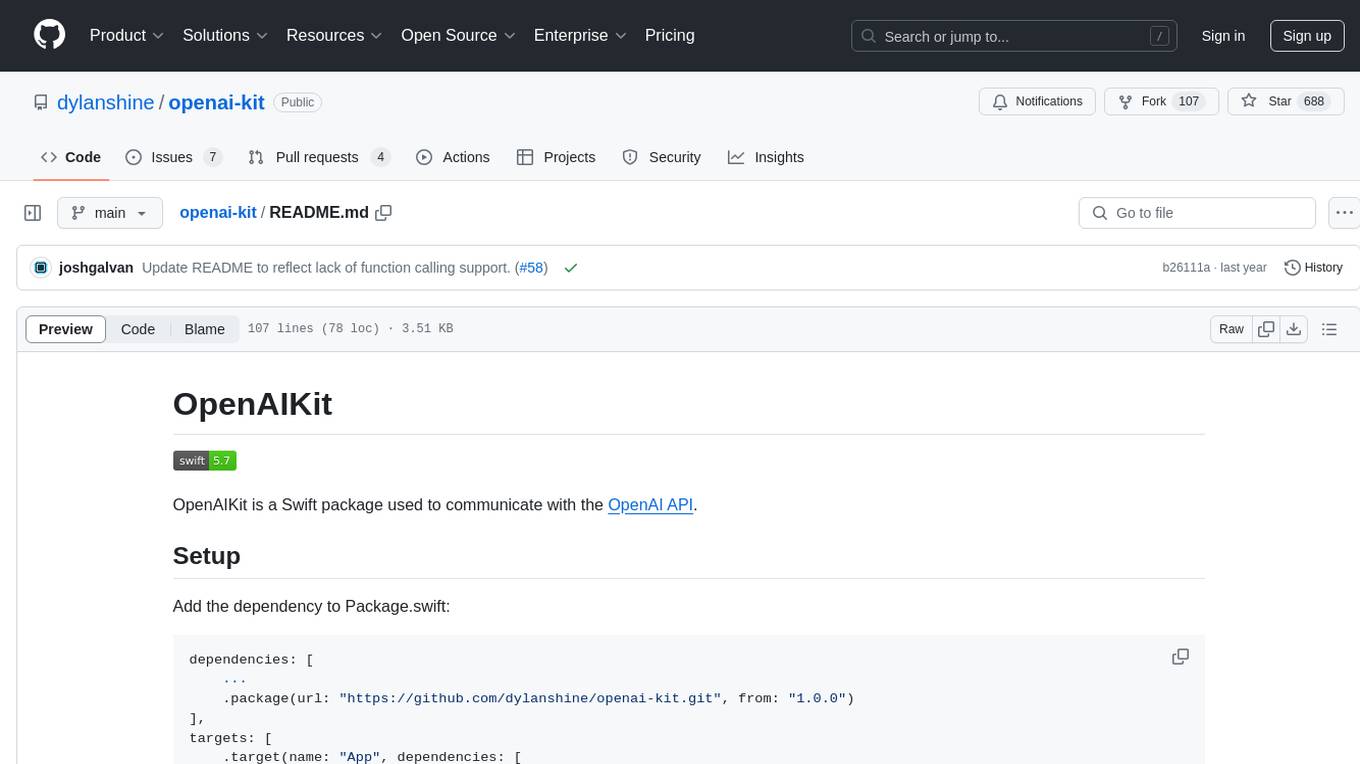Go to openai-kit root in breadcrumb
The height and width of the screenshot is (764, 1360).
218,212
